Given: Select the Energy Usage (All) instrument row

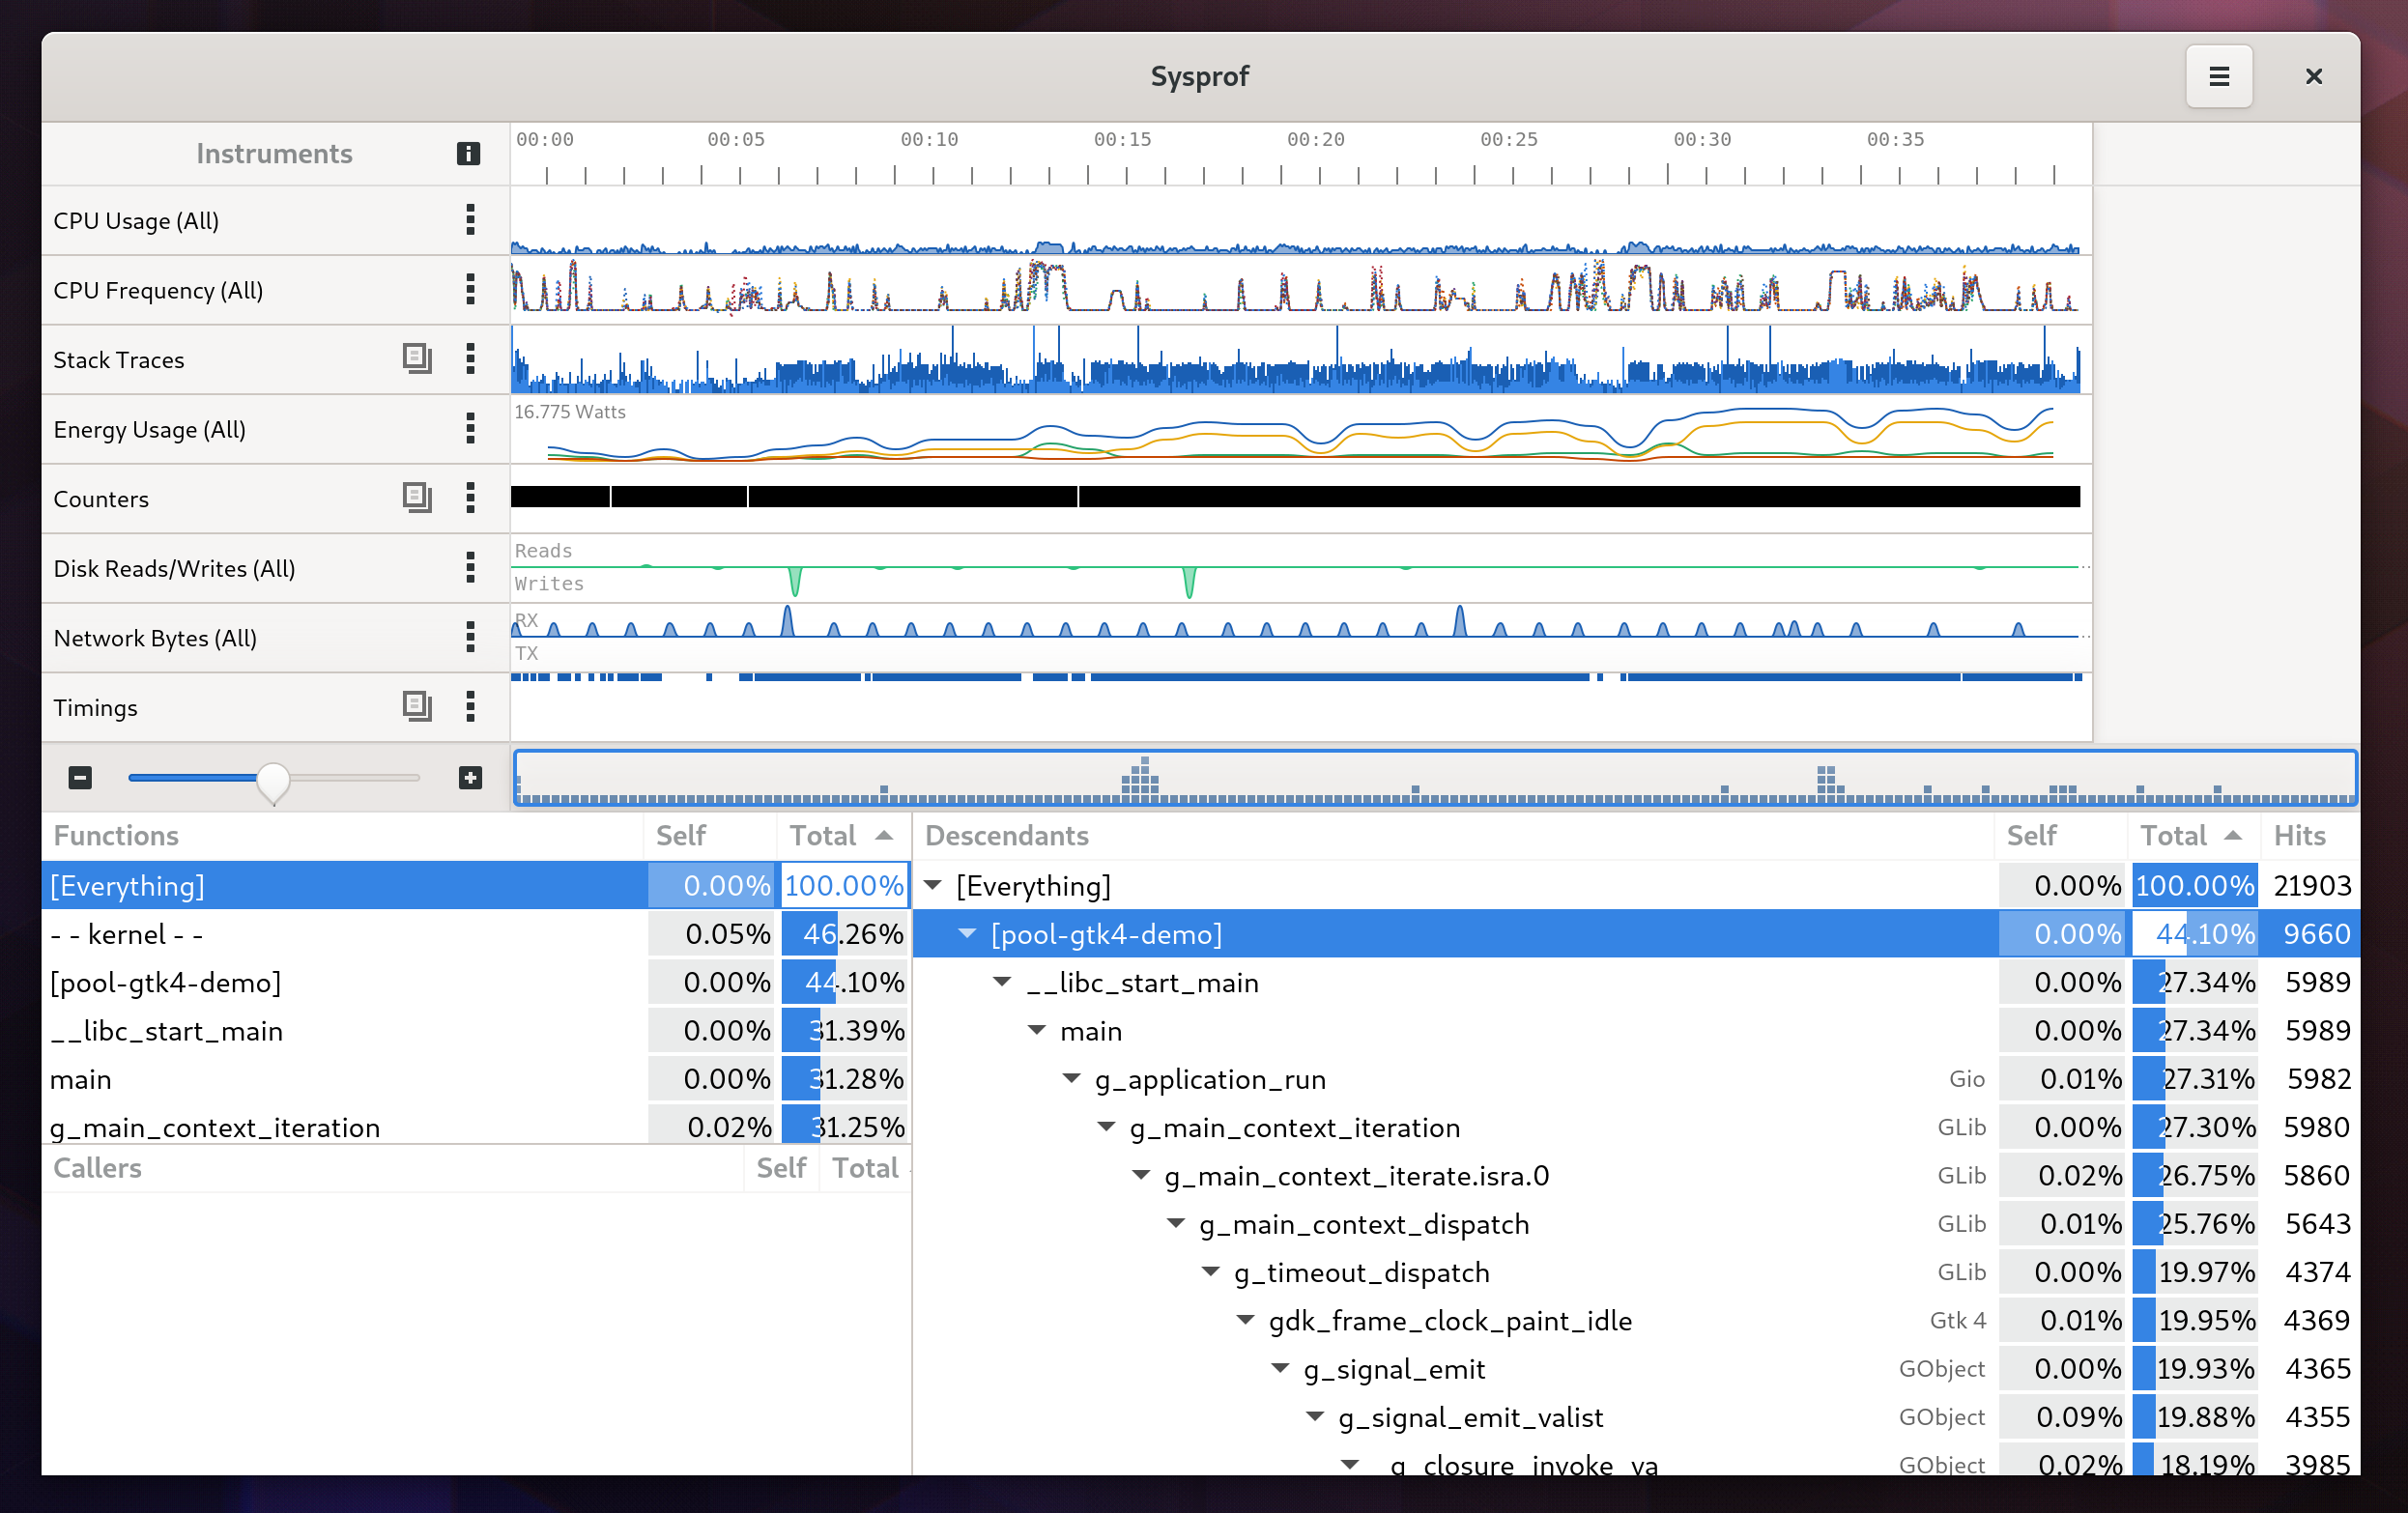Looking at the screenshot, I should (x=276, y=429).
